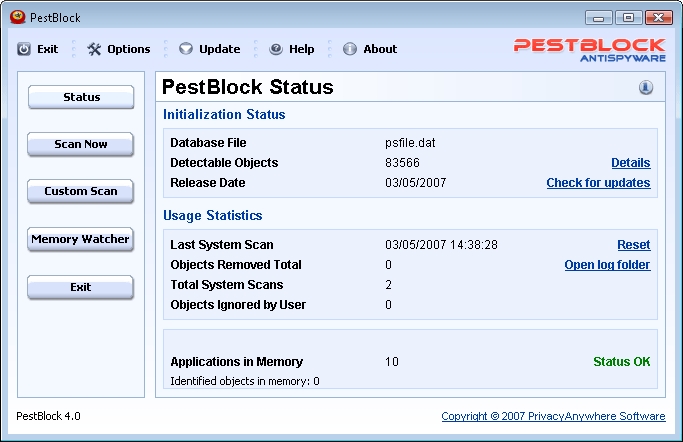The width and height of the screenshot is (683, 442).
Task: Launch the Memory Watcher
Action: [x=81, y=239]
